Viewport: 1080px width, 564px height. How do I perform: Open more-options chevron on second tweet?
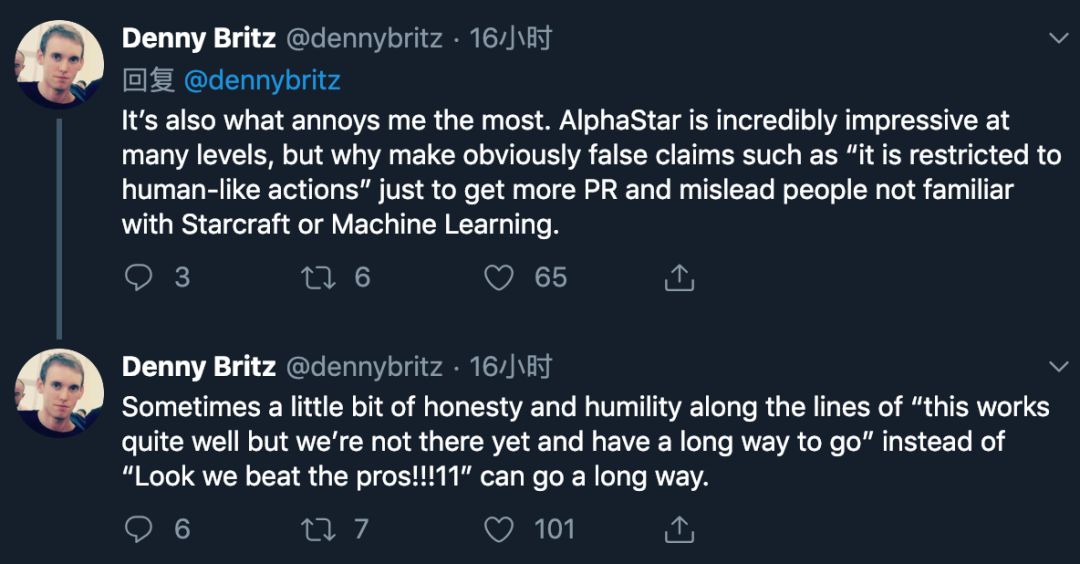(1057, 366)
